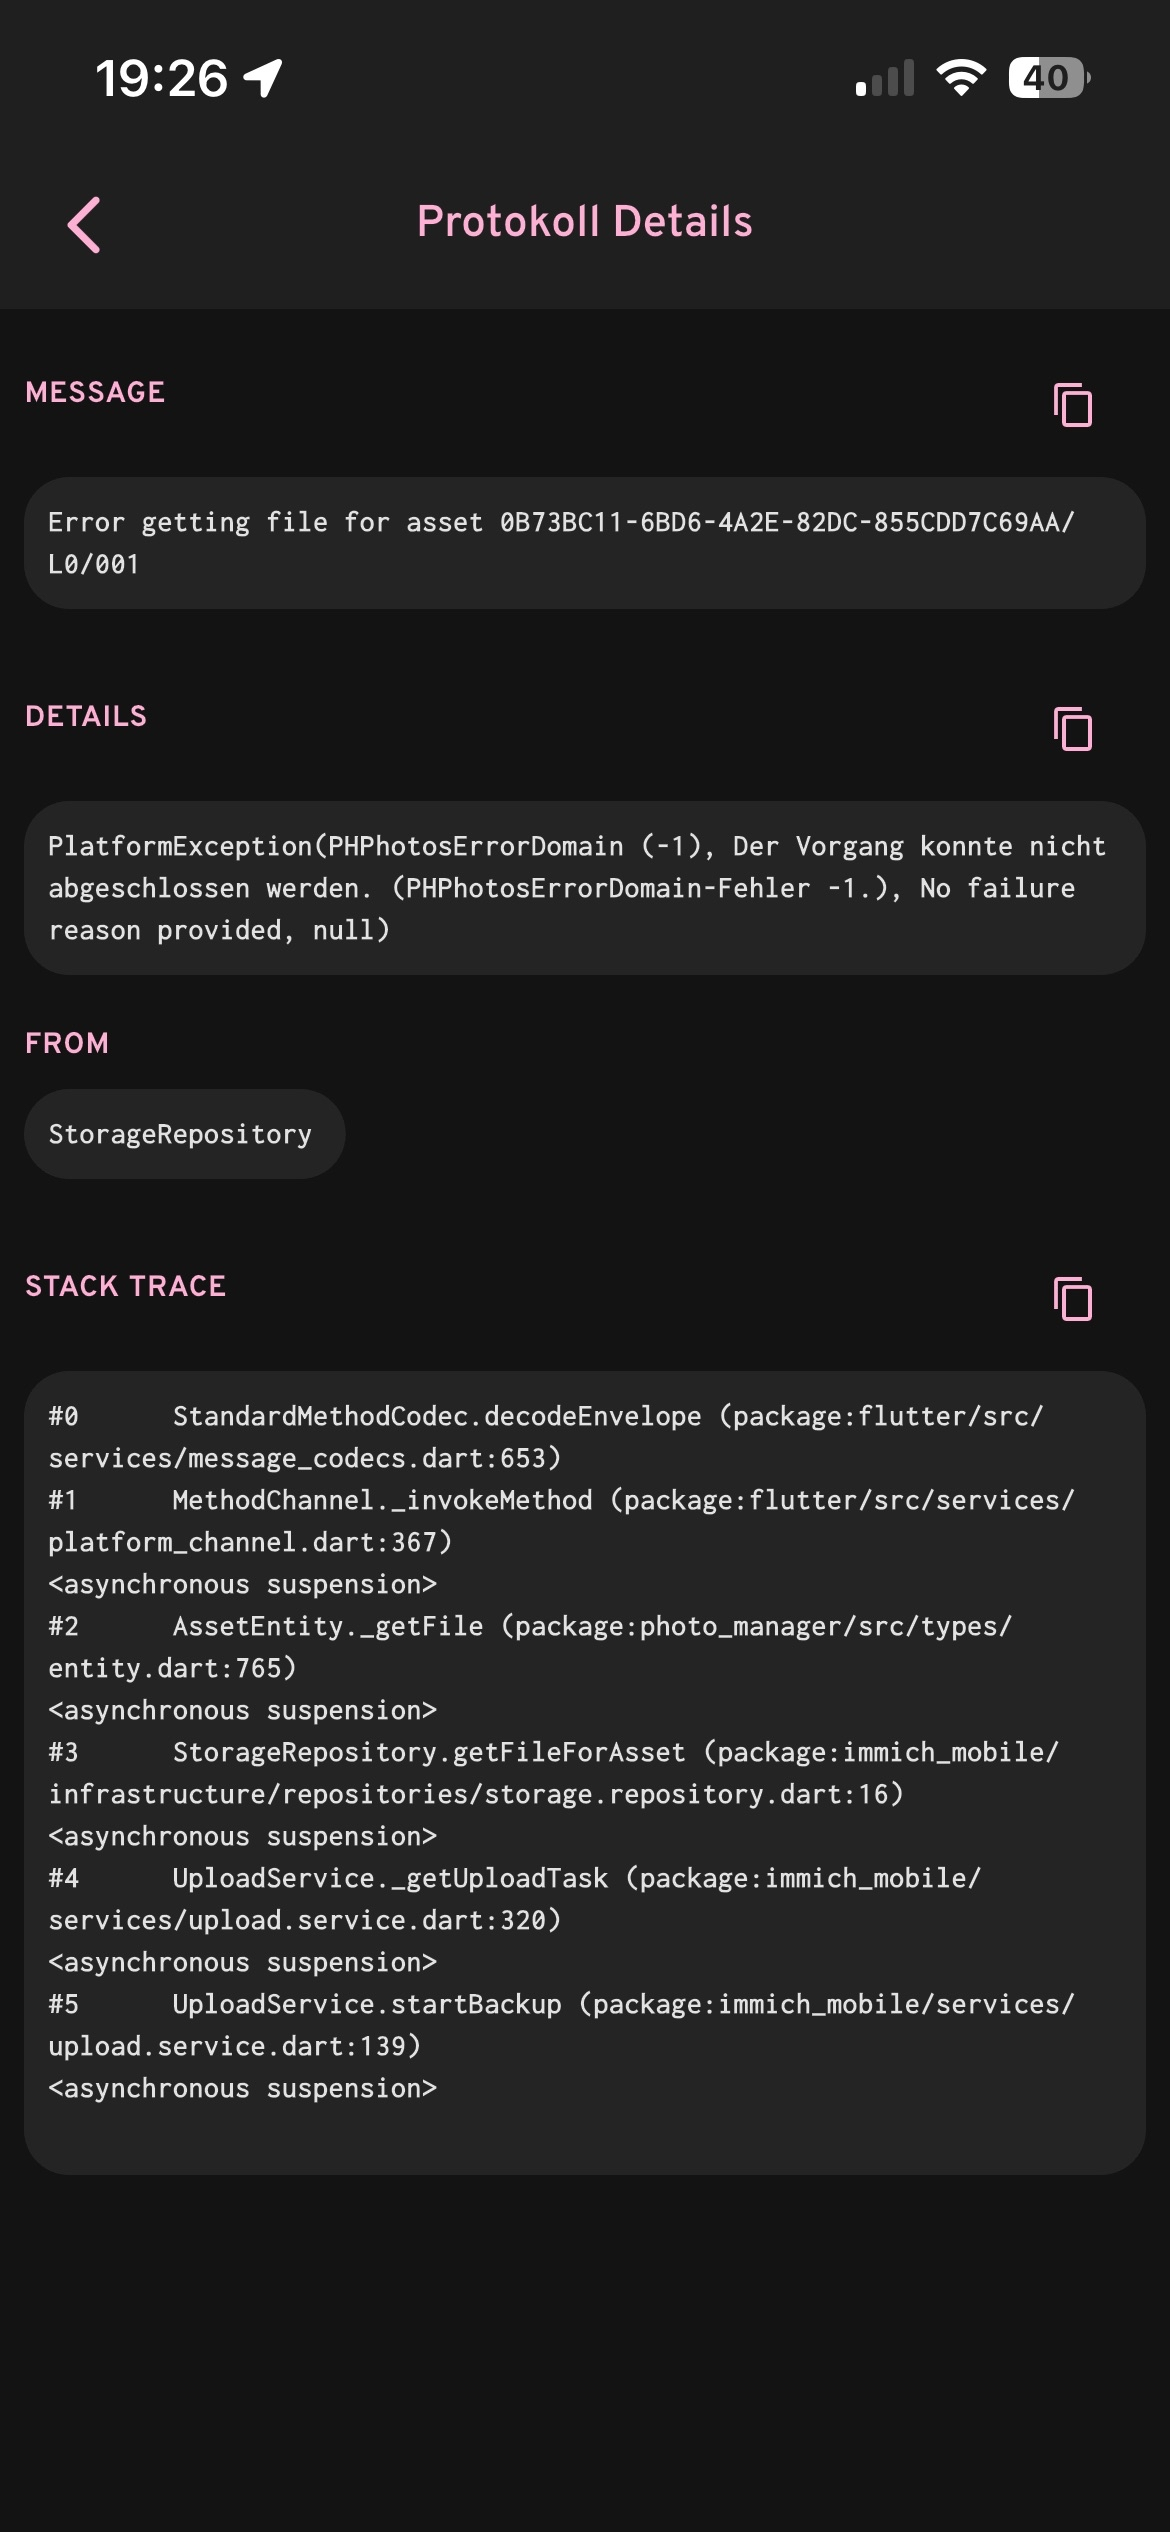Tap the FROM section heading
Screen dimensions: 1170x2532
coord(67,1043)
